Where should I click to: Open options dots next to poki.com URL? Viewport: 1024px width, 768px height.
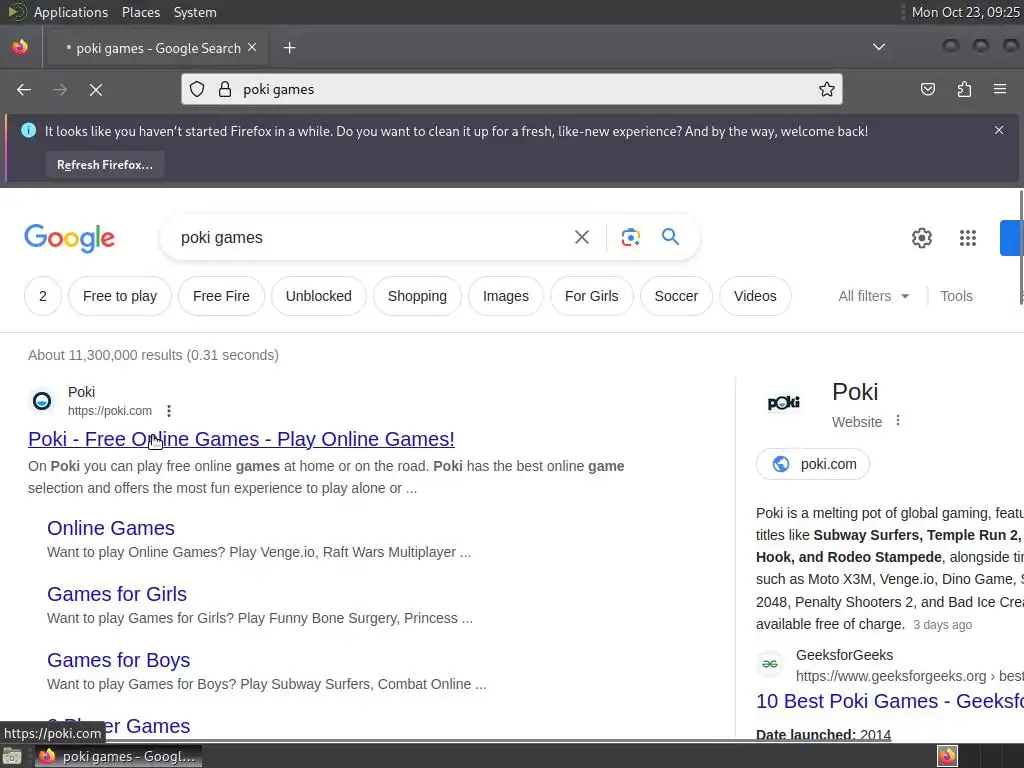click(169, 411)
